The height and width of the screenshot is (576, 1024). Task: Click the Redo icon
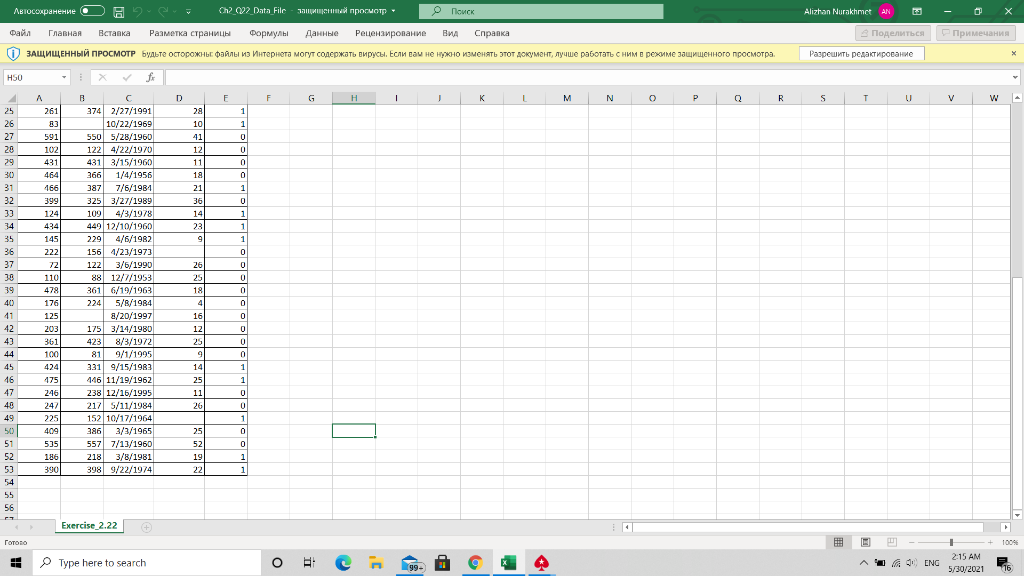(x=161, y=11)
